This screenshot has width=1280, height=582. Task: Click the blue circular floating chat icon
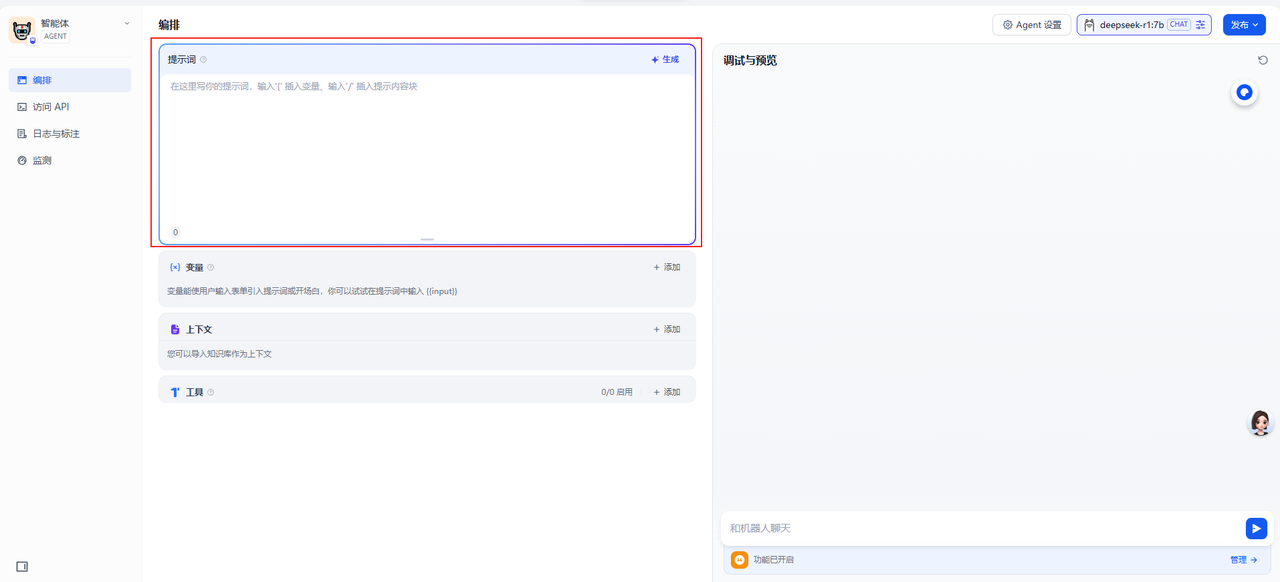1244,93
